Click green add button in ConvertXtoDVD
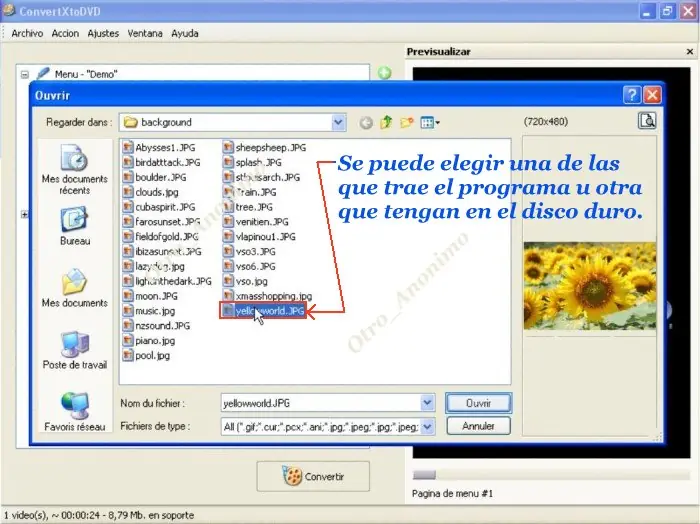 pyautogui.click(x=384, y=73)
